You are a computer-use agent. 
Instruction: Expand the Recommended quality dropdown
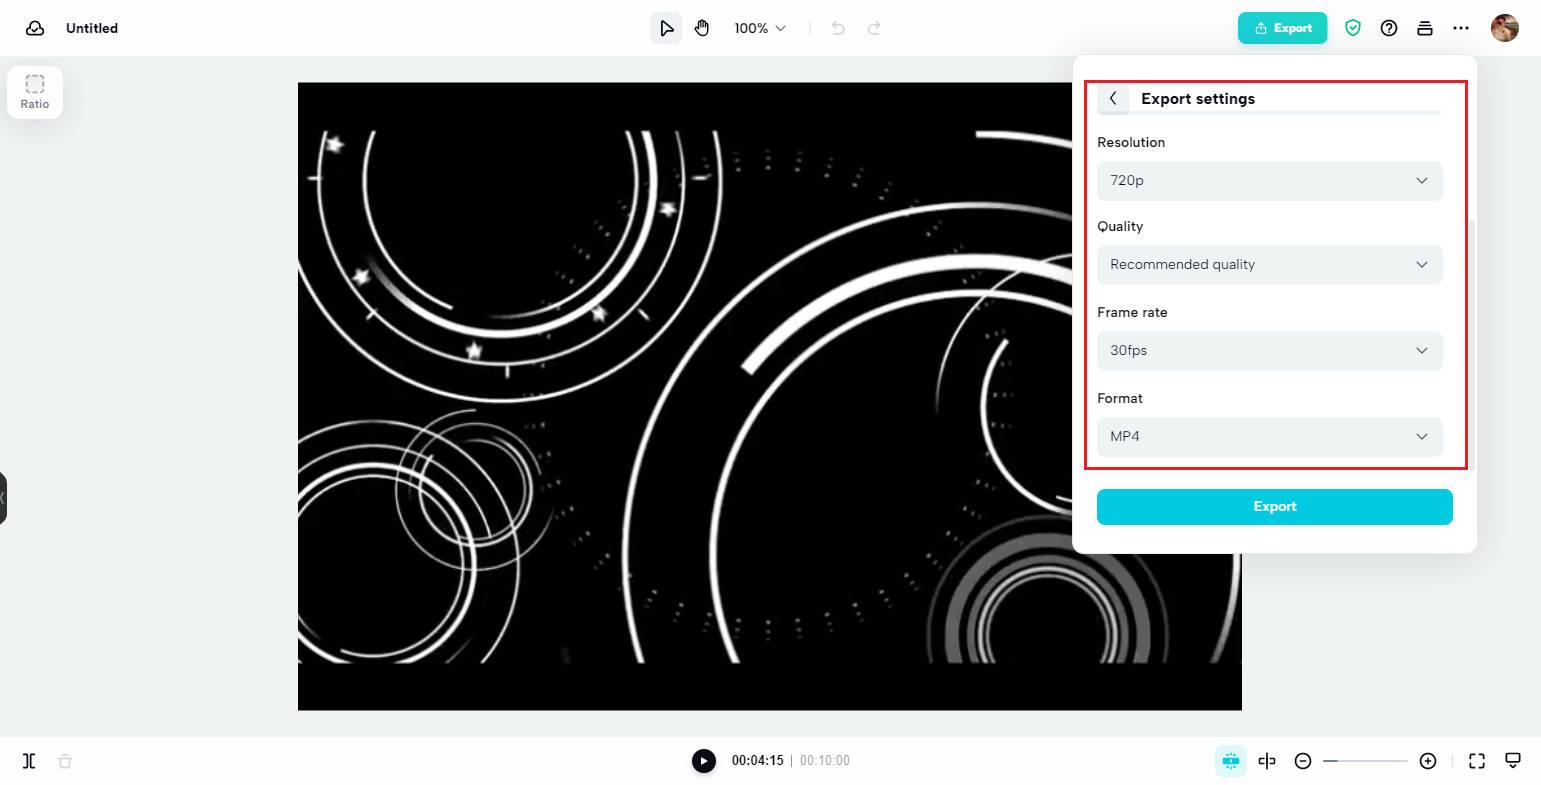pyautogui.click(x=1270, y=265)
